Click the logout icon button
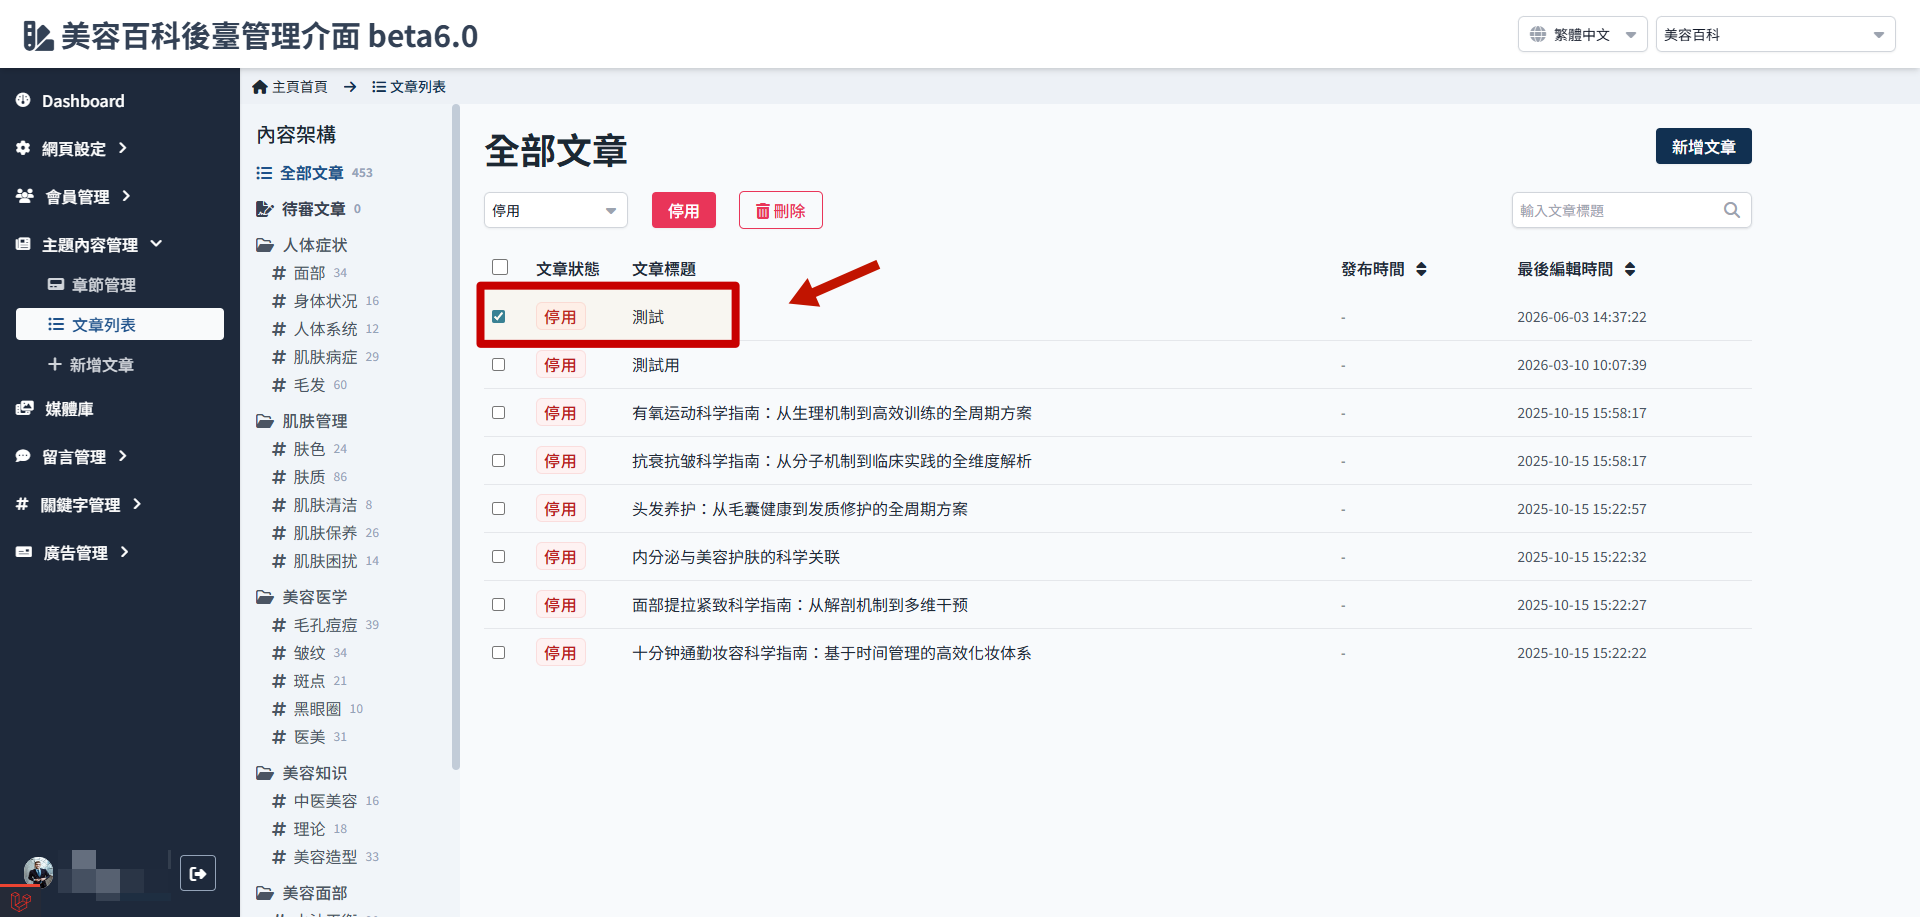Viewport: 1920px width, 917px height. click(198, 873)
